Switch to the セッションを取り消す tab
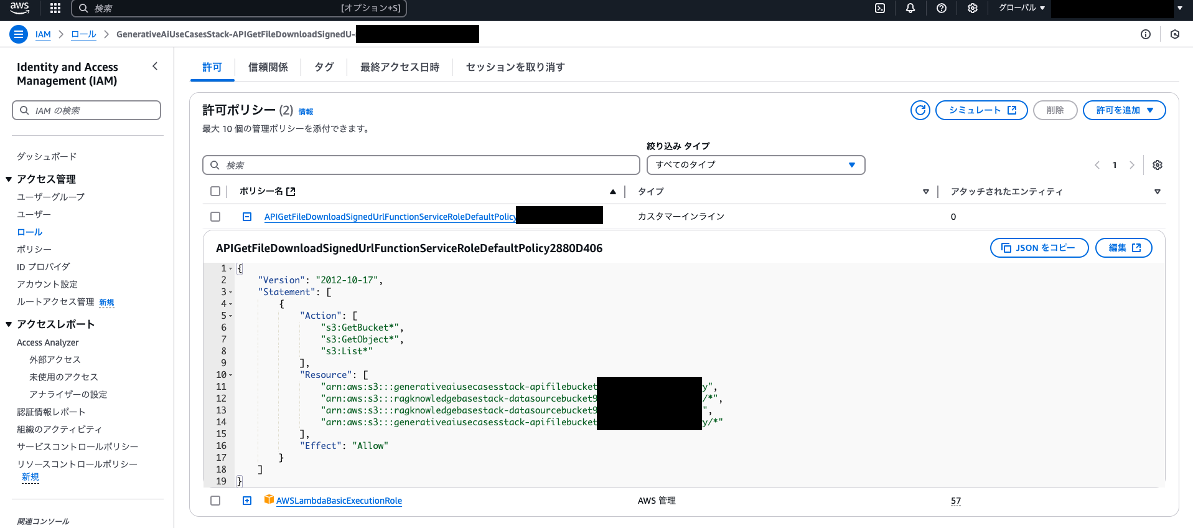Image resolution: width=1193 pixels, height=528 pixels. tap(515, 67)
